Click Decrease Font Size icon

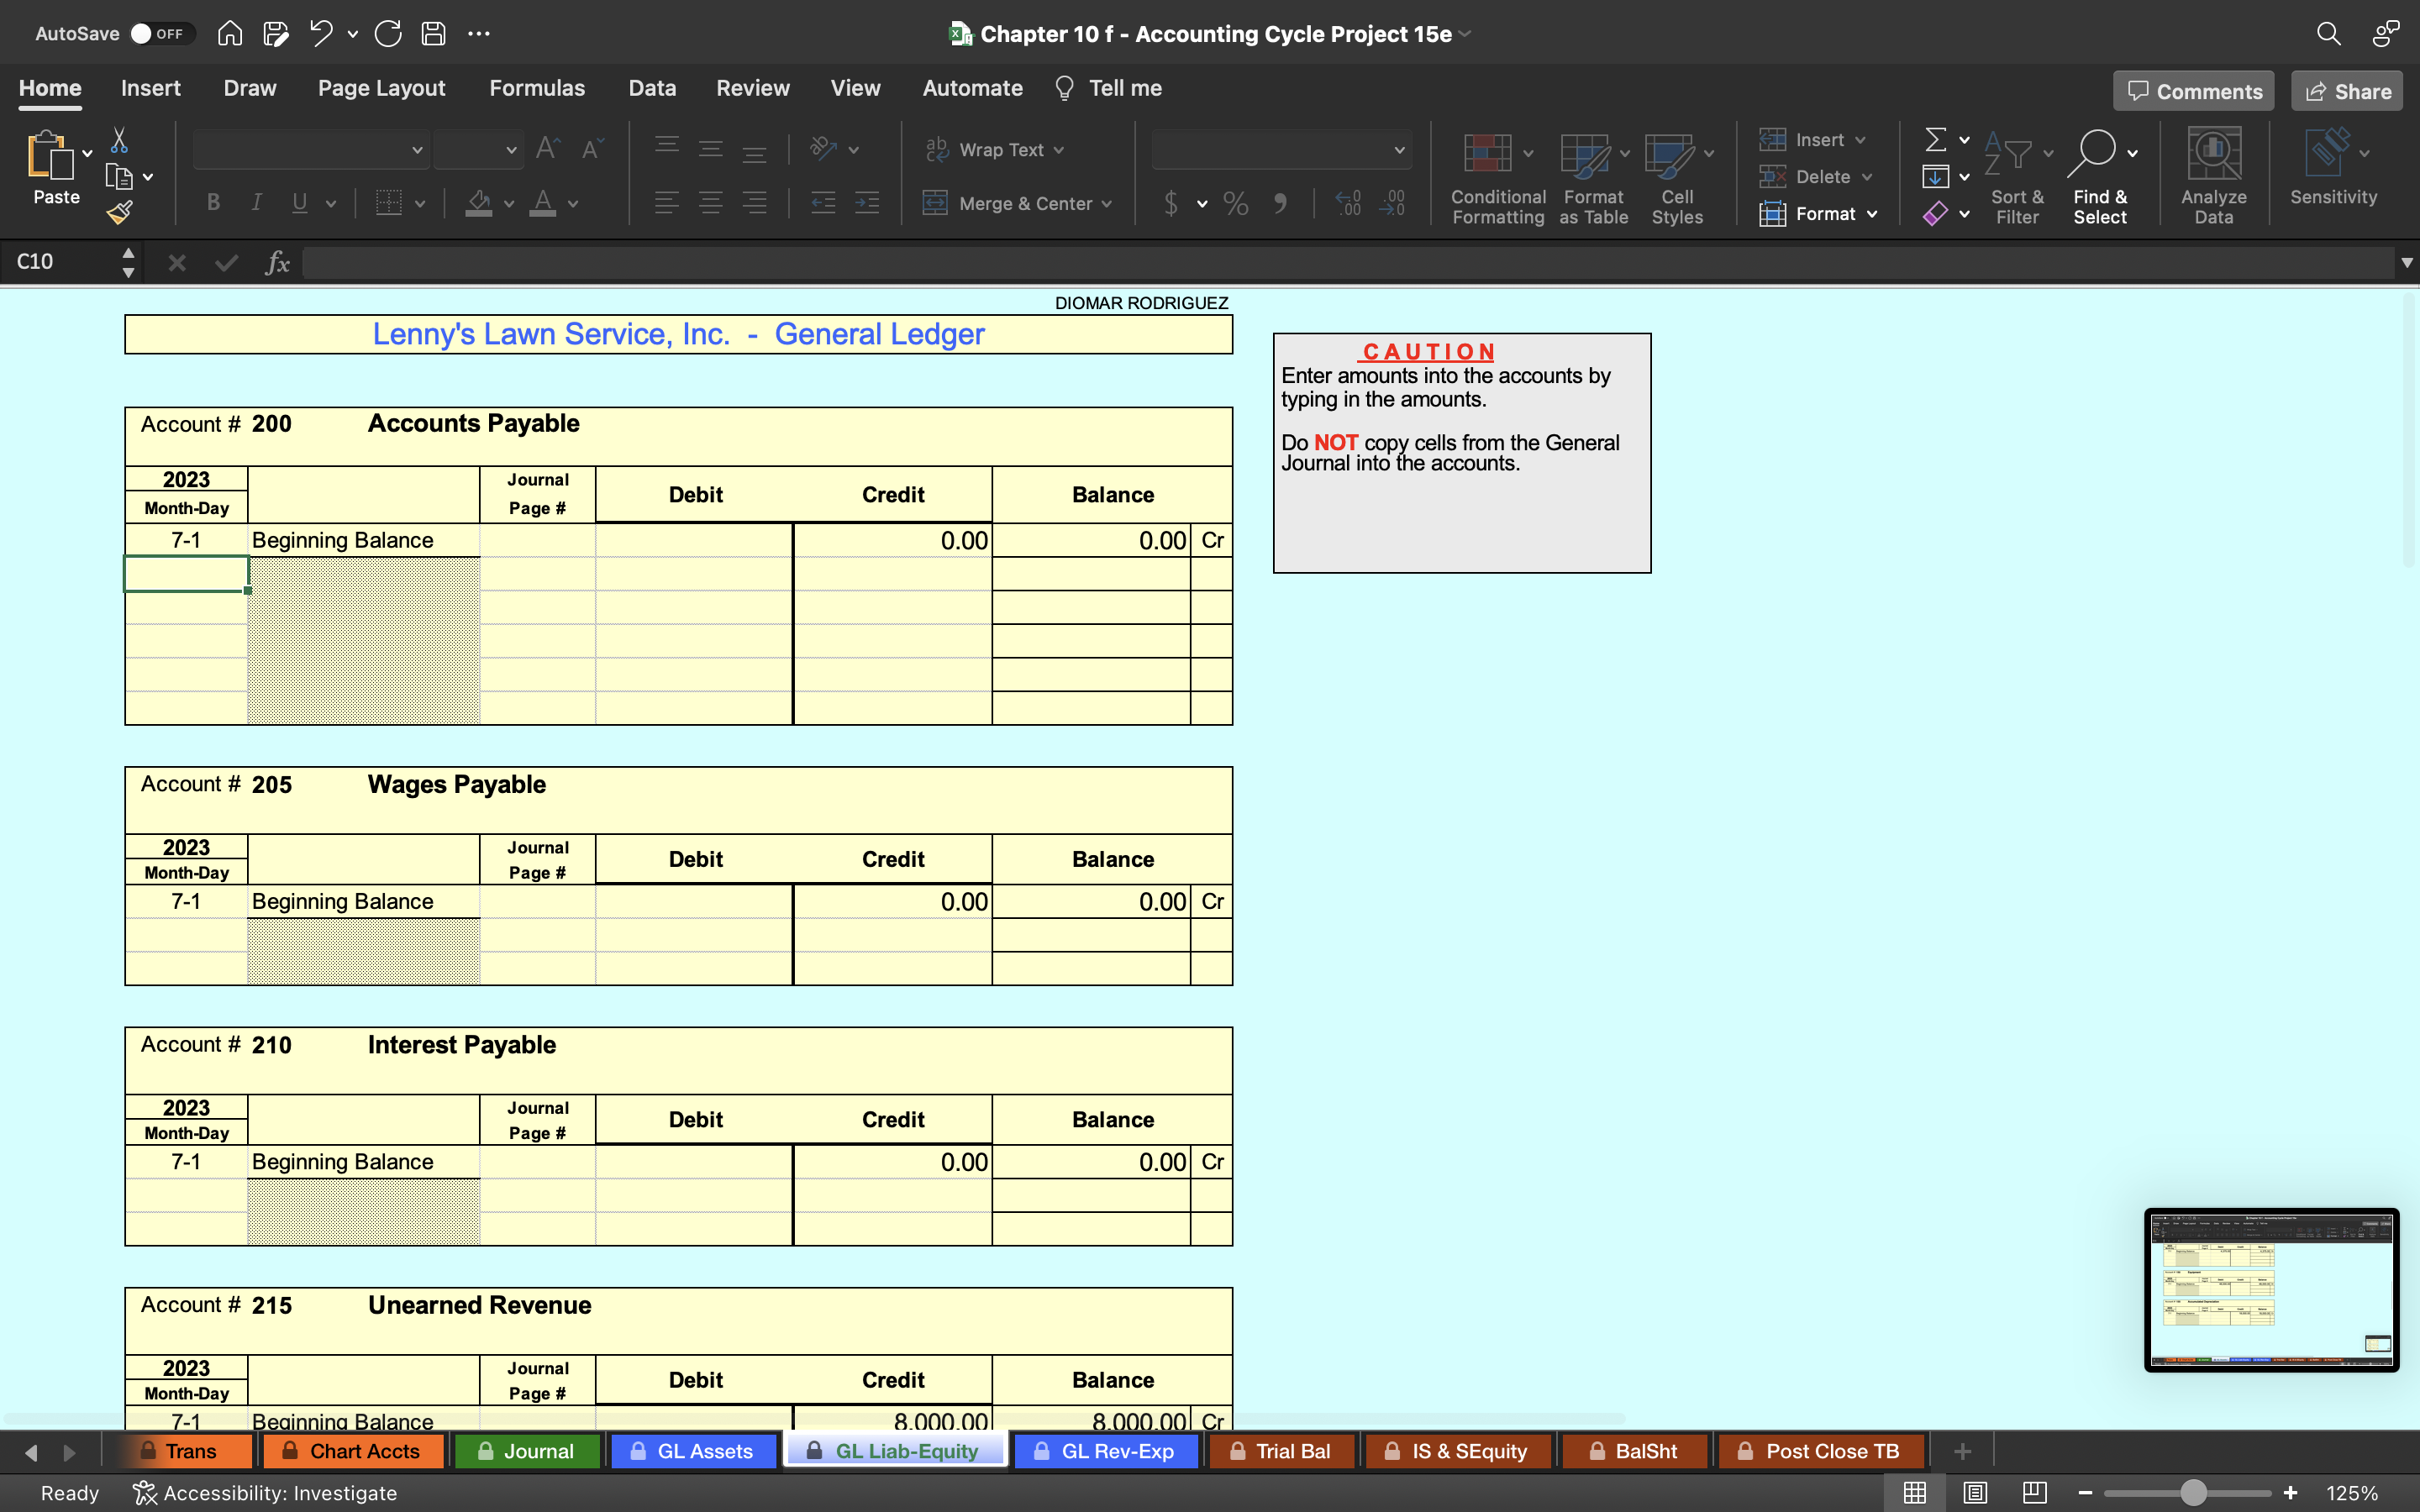click(592, 149)
